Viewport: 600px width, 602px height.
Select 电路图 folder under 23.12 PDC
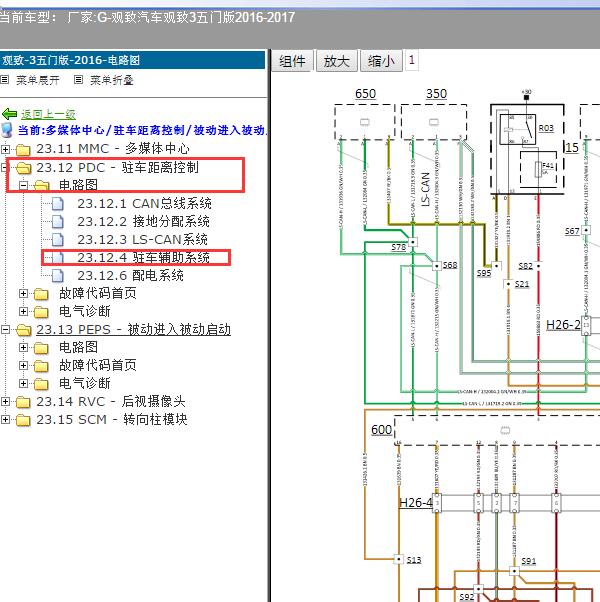coord(78,185)
